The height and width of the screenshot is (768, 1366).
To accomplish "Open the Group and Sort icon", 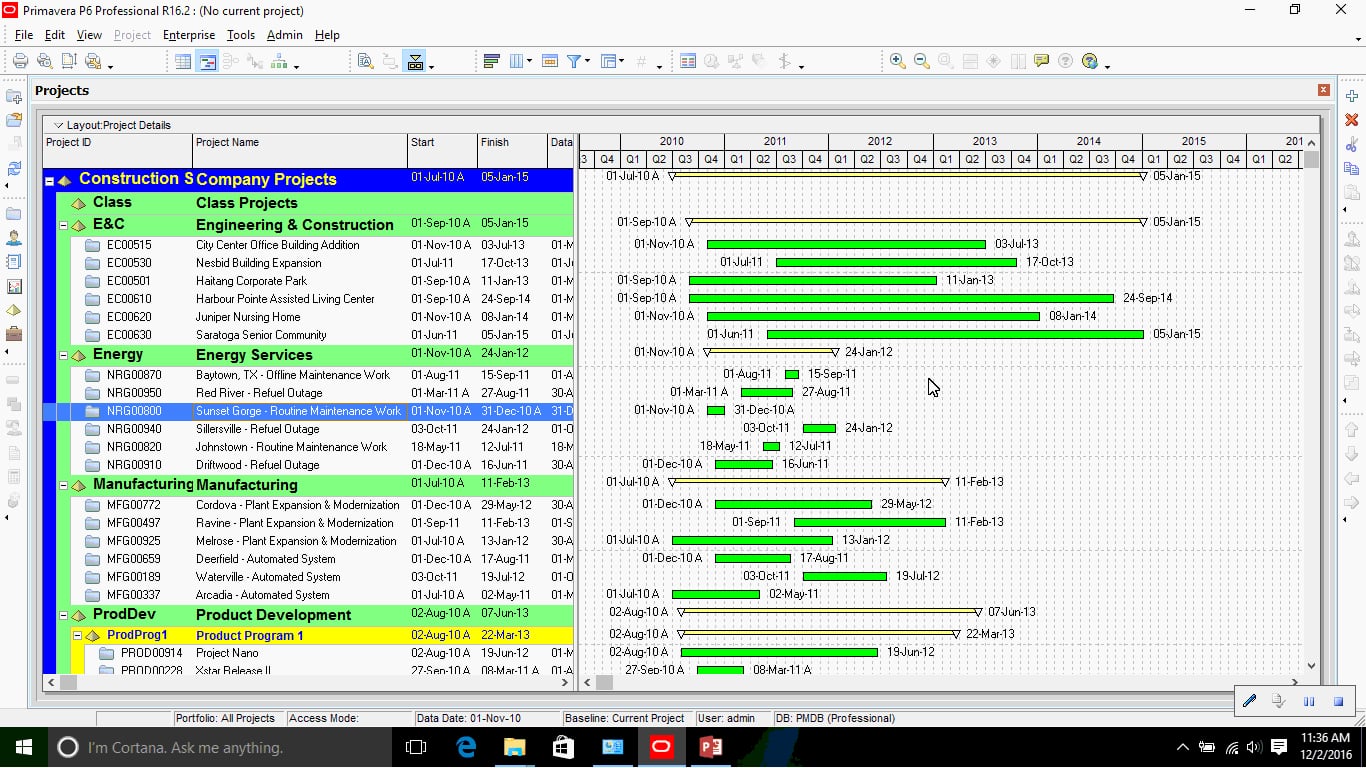I will pyautogui.click(x=608, y=61).
